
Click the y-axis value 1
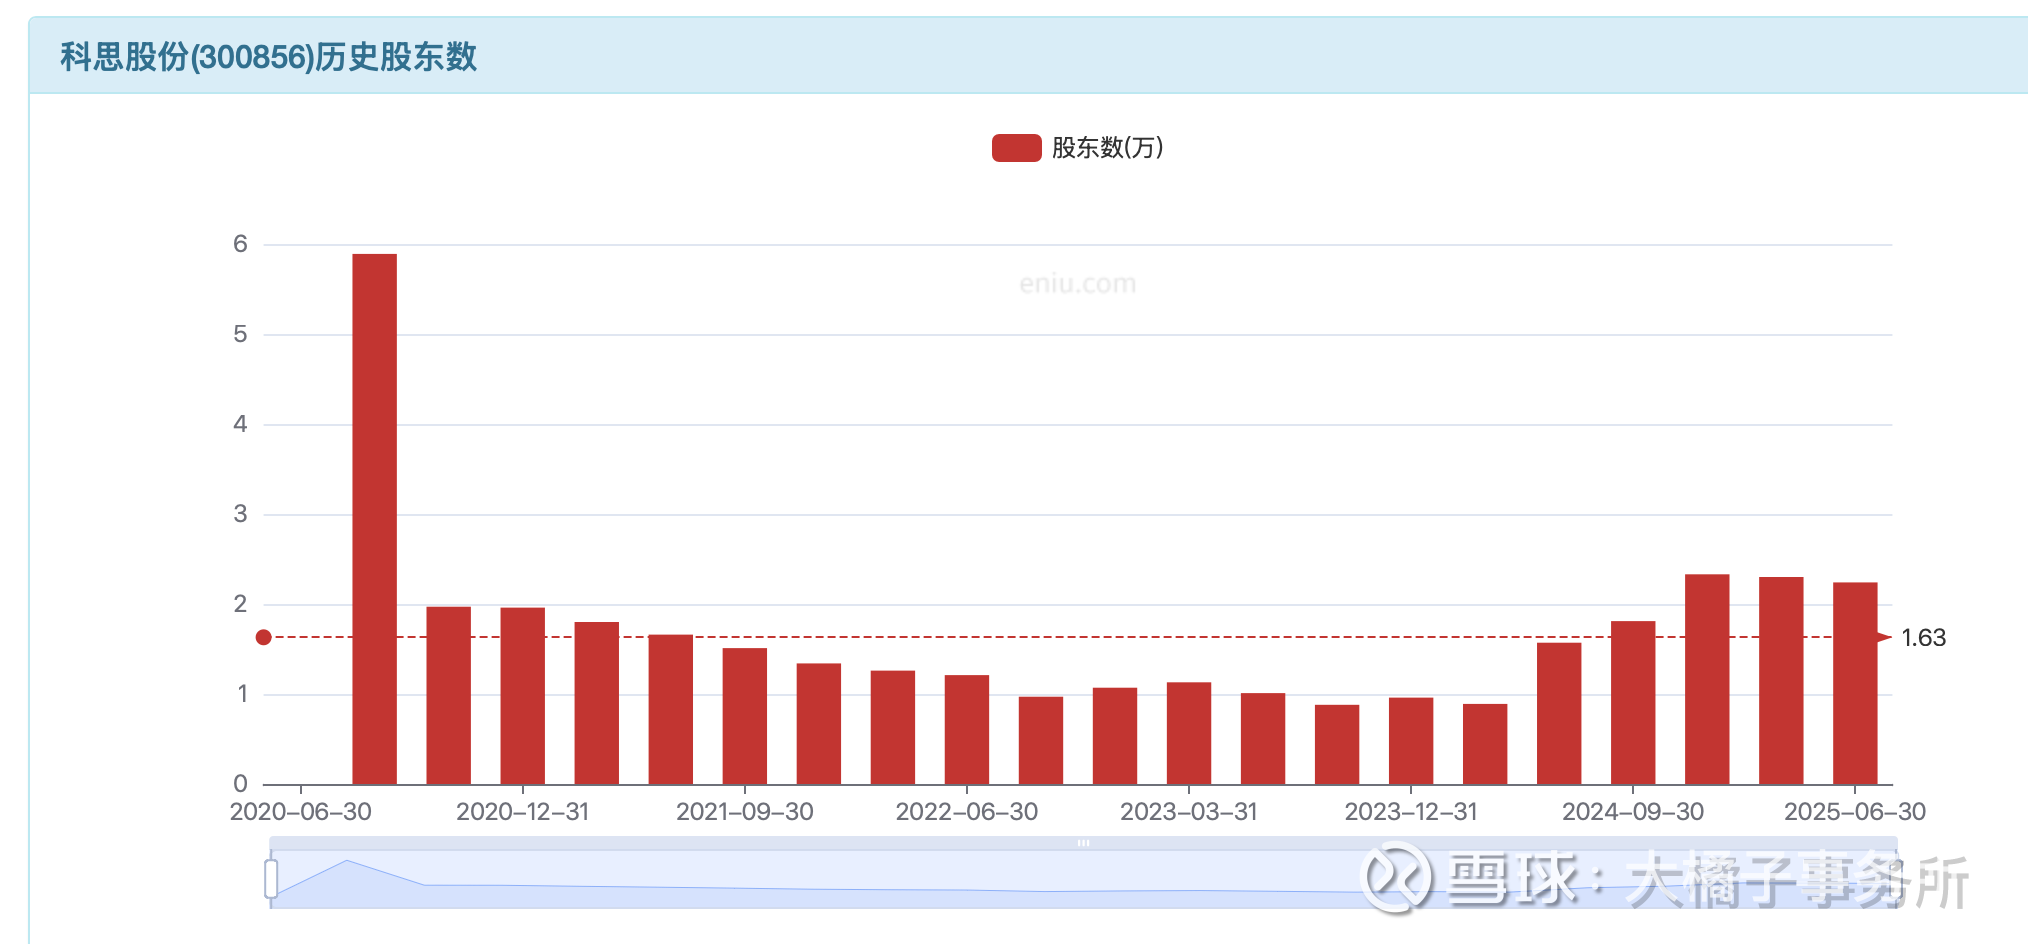tap(241, 694)
